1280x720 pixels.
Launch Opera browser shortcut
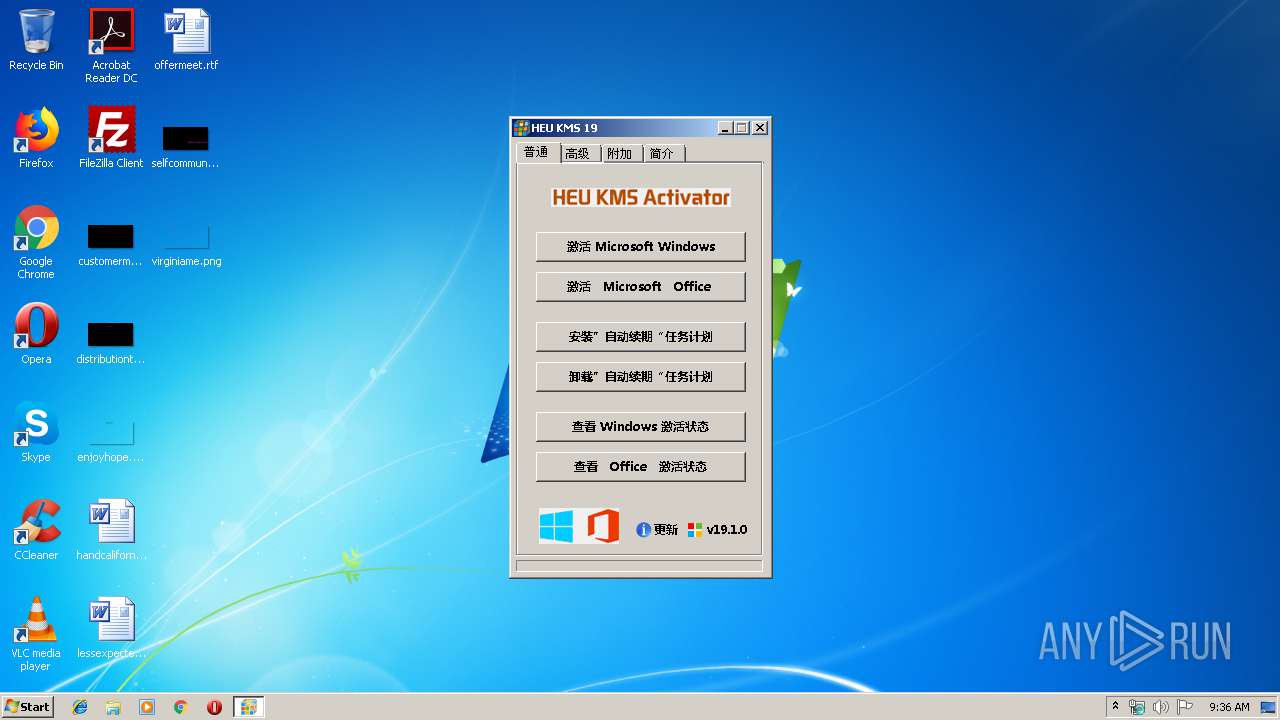click(36, 334)
